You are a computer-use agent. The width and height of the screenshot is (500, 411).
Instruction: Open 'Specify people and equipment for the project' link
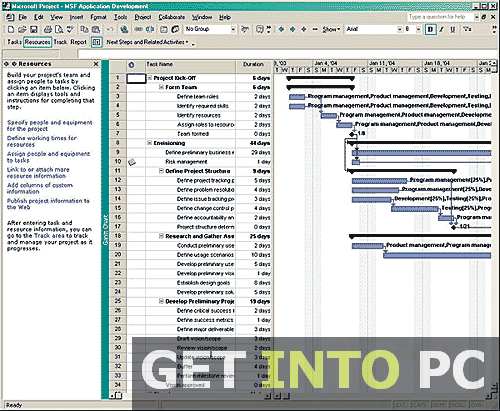(50, 126)
